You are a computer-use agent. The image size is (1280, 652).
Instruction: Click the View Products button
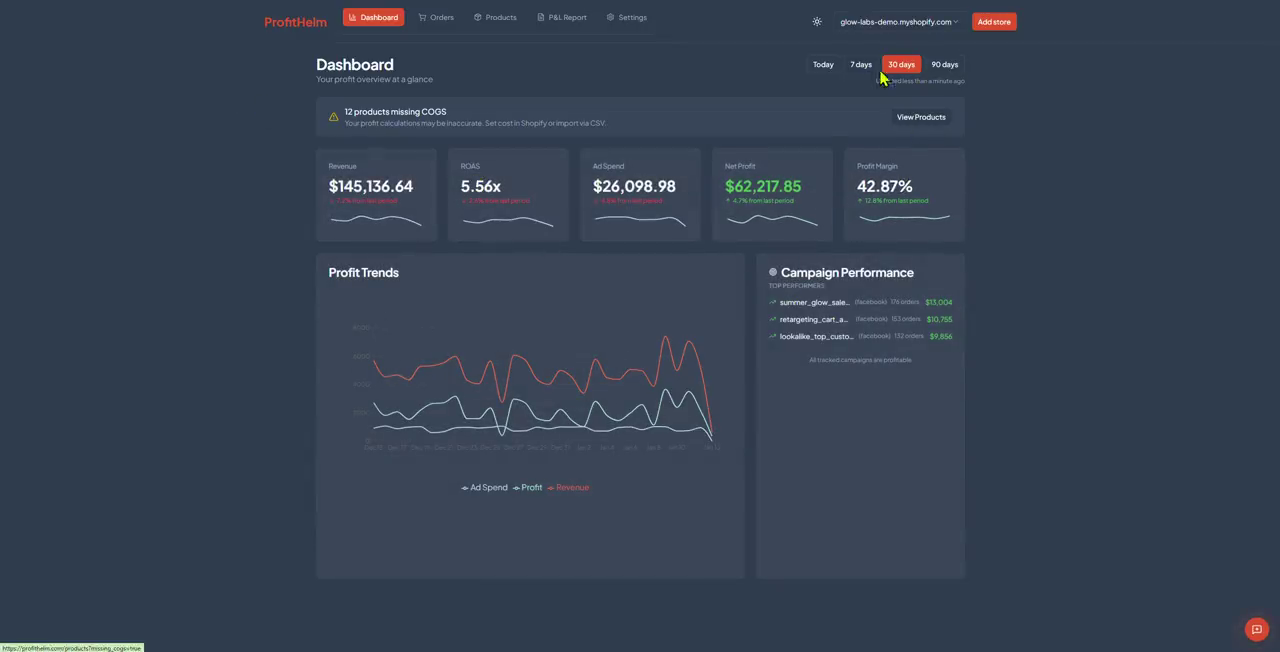(921, 117)
